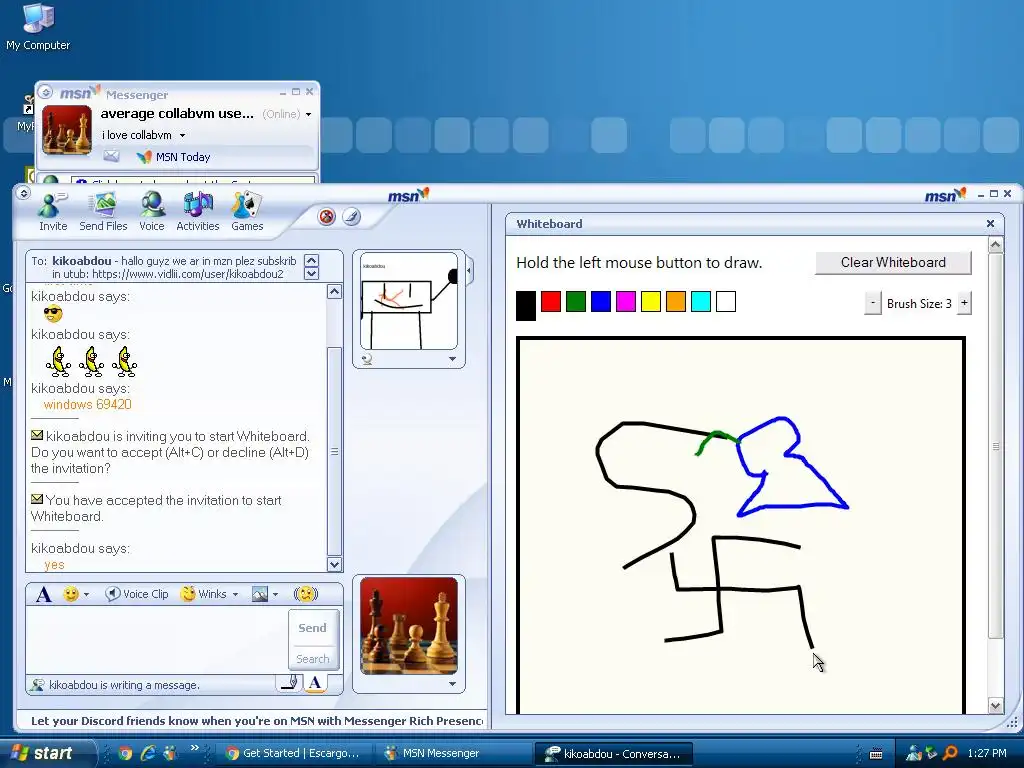Click the on-screen keyboard tray icon
This screenshot has width=1024, height=768.
point(876,754)
